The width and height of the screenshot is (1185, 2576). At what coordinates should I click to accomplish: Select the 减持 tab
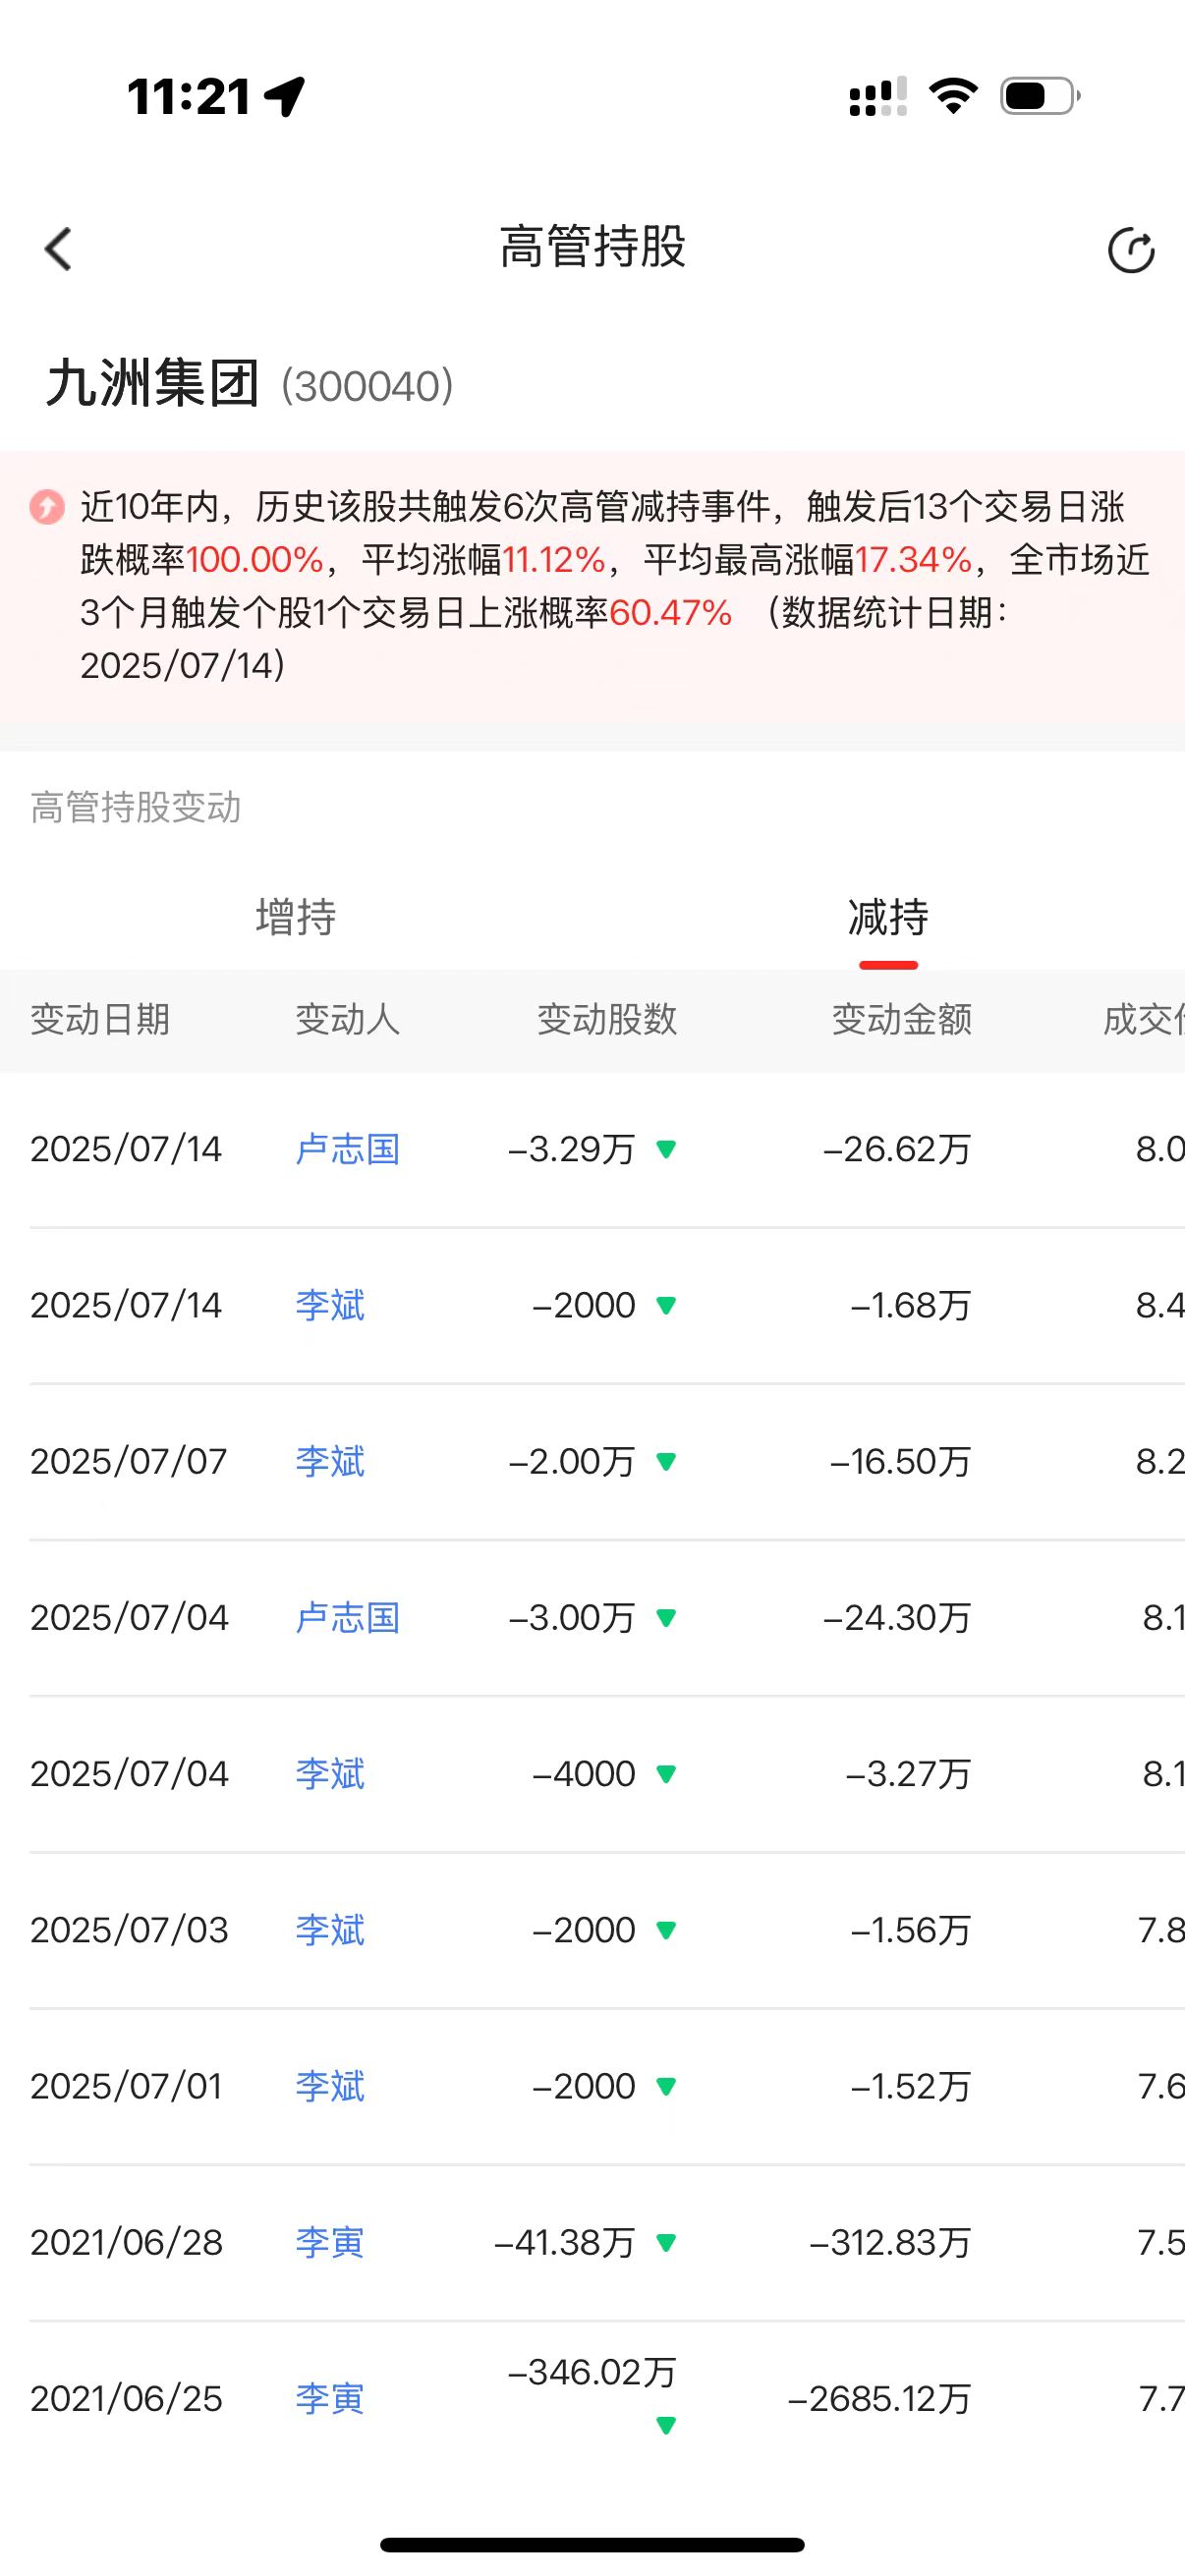click(888, 917)
